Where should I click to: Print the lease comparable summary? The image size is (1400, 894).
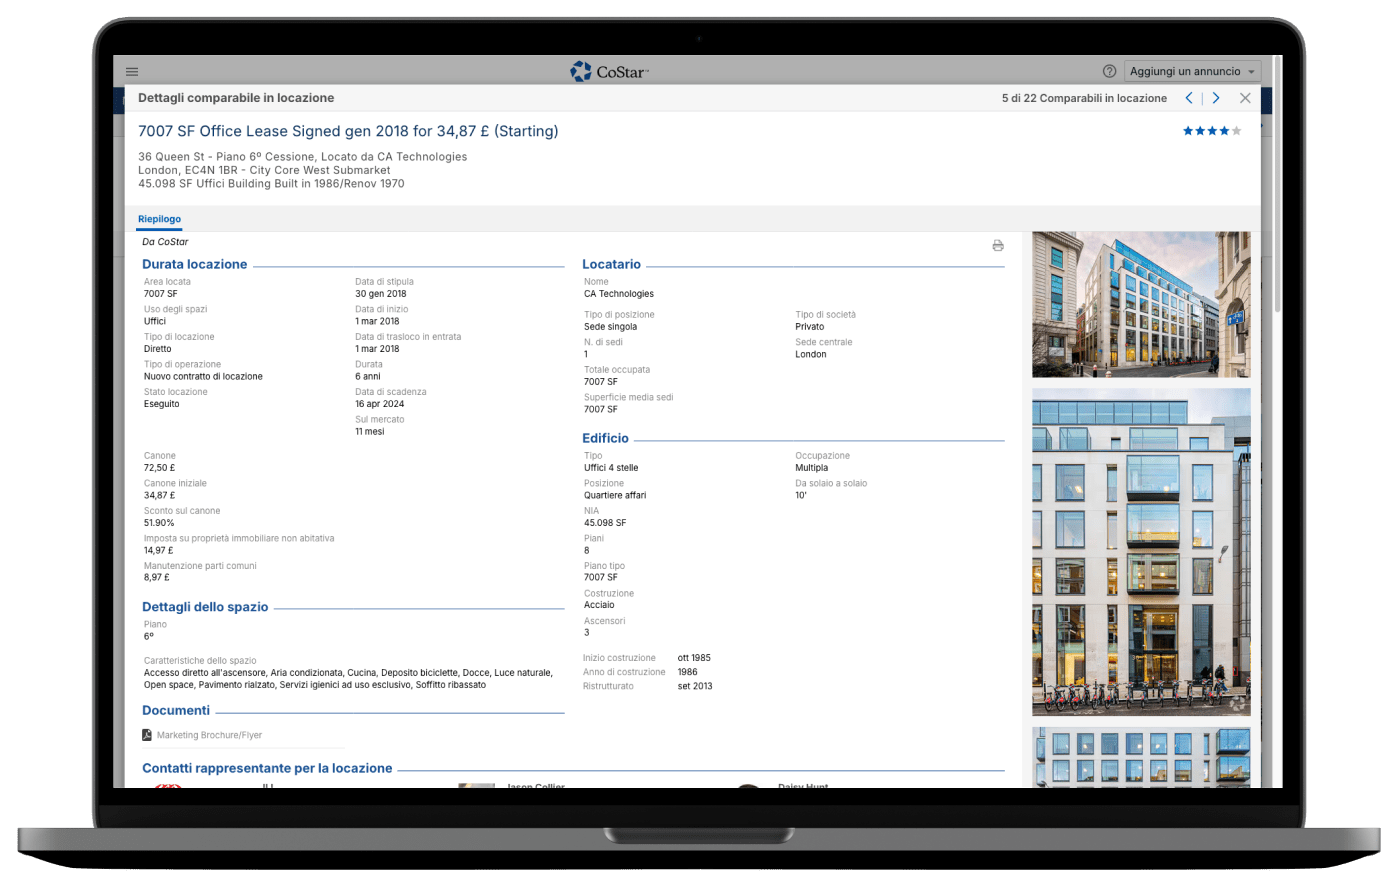point(997,246)
